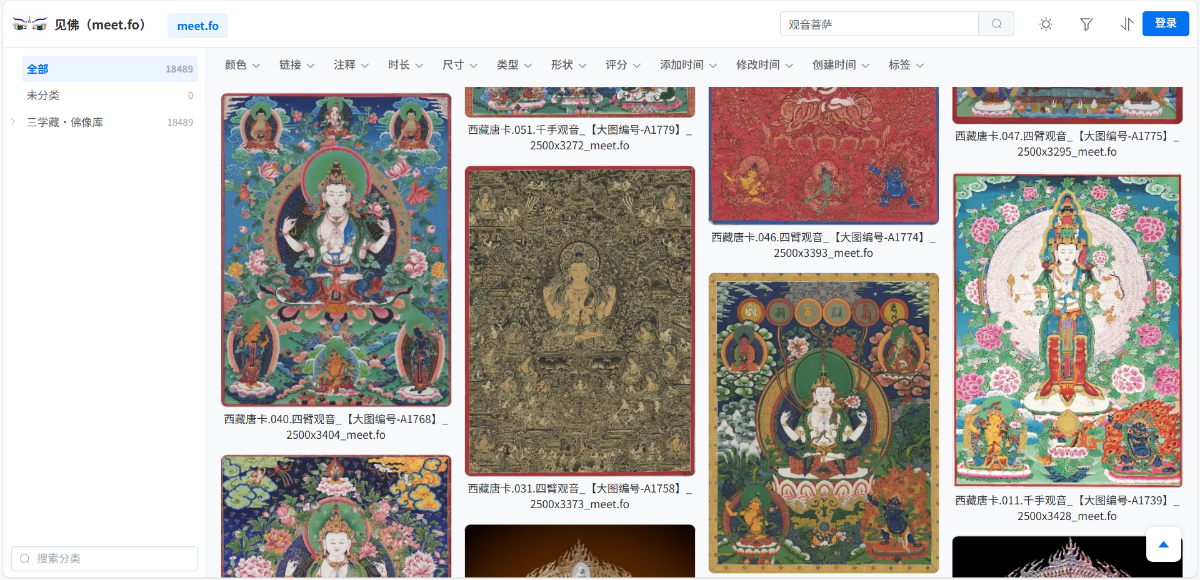Click the sort order arrows icon

point(1127,24)
